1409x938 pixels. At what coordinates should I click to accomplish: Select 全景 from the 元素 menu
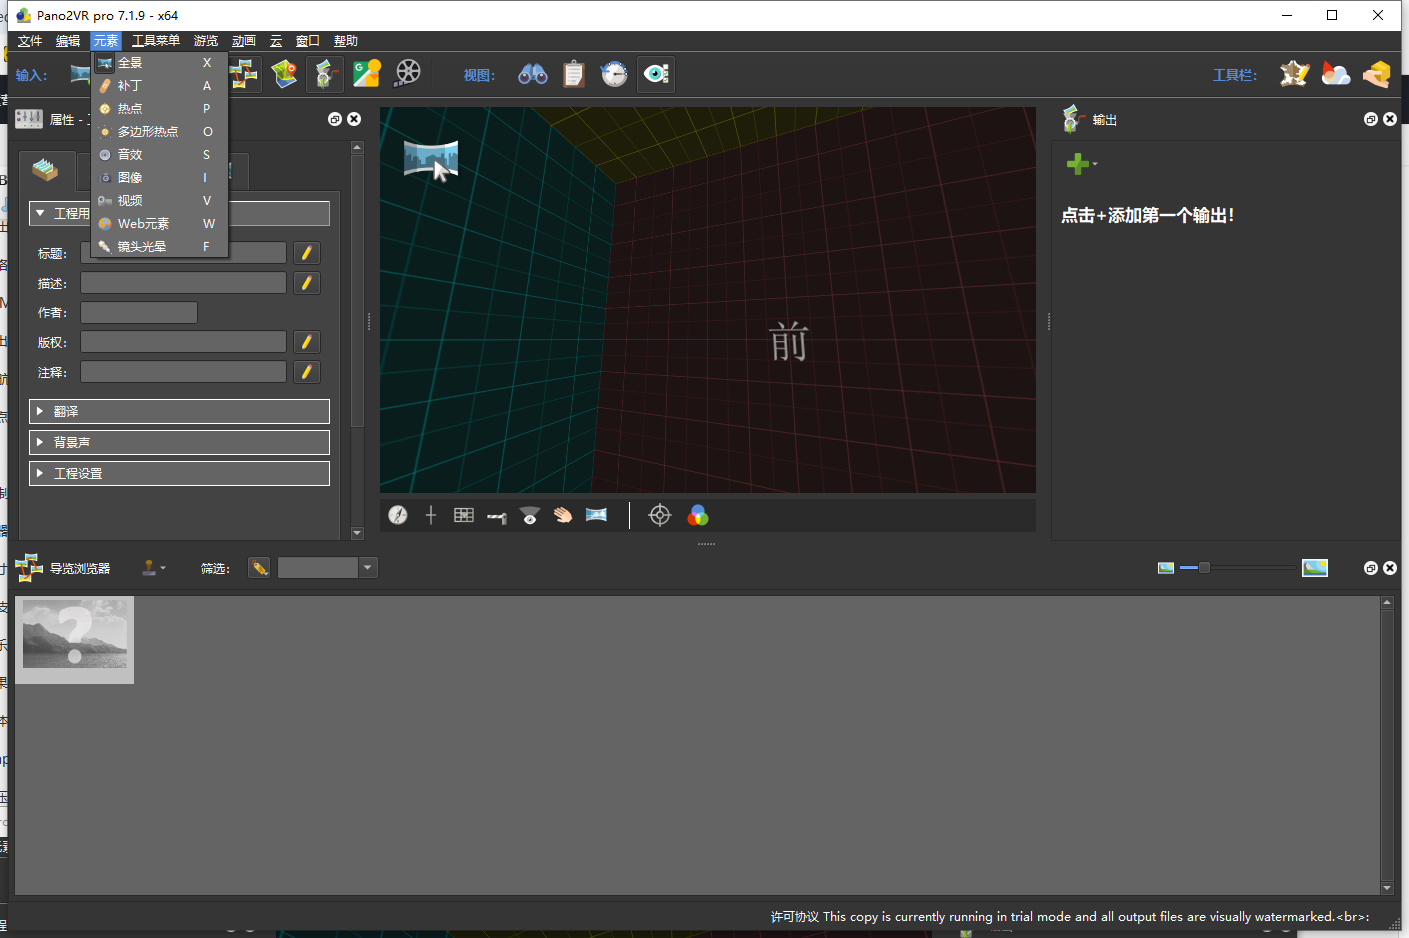pos(159,63)
